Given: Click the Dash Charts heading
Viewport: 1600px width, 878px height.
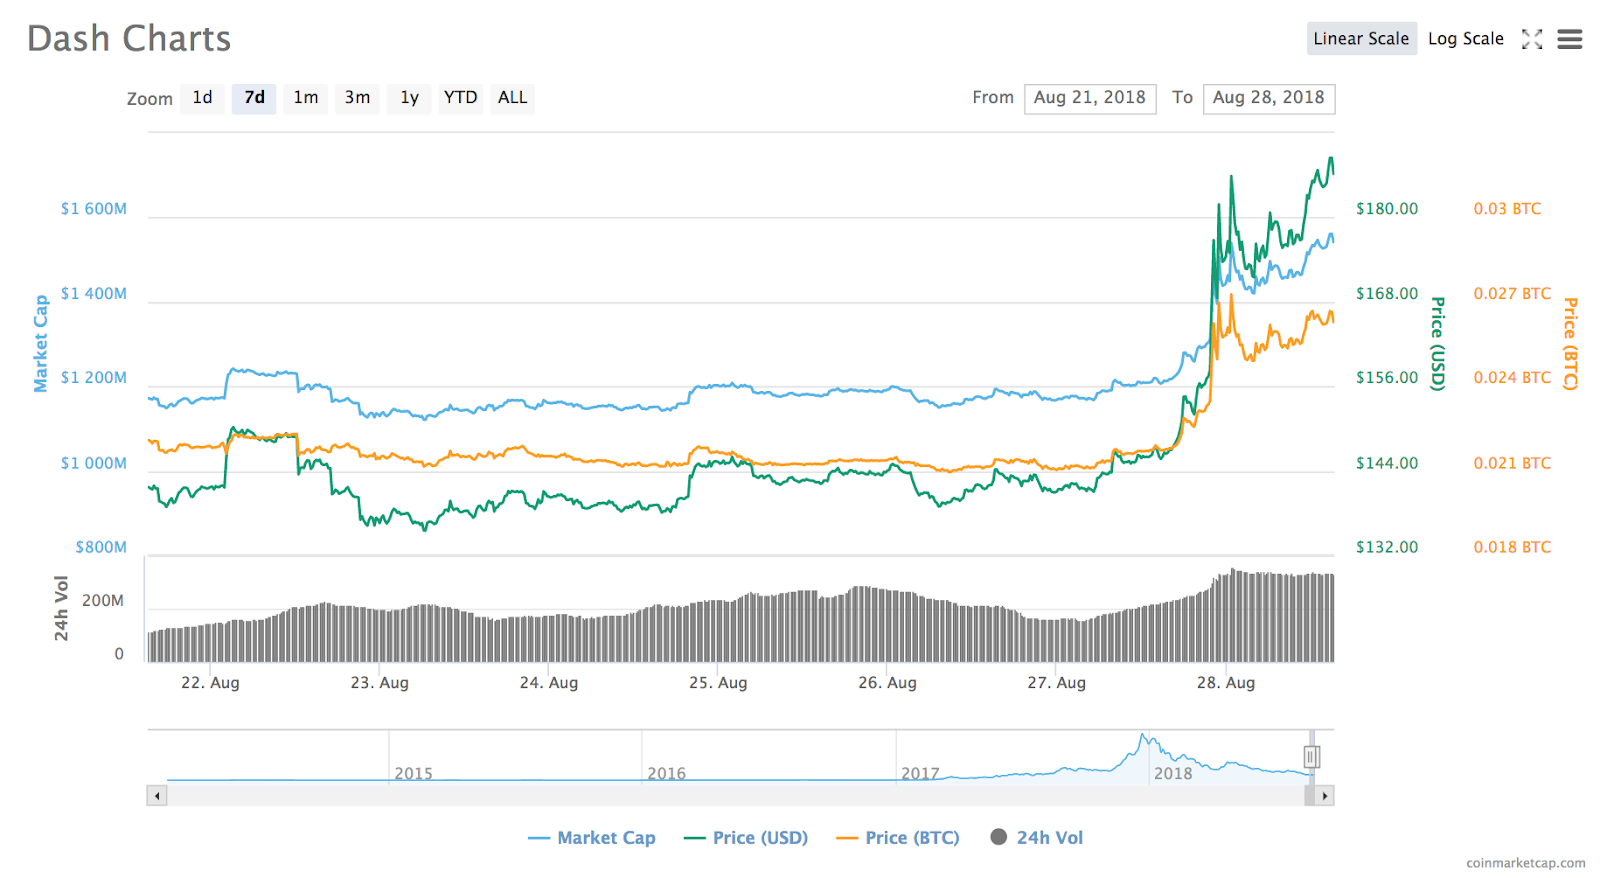Looking at the screenshot, I should 129,39.
